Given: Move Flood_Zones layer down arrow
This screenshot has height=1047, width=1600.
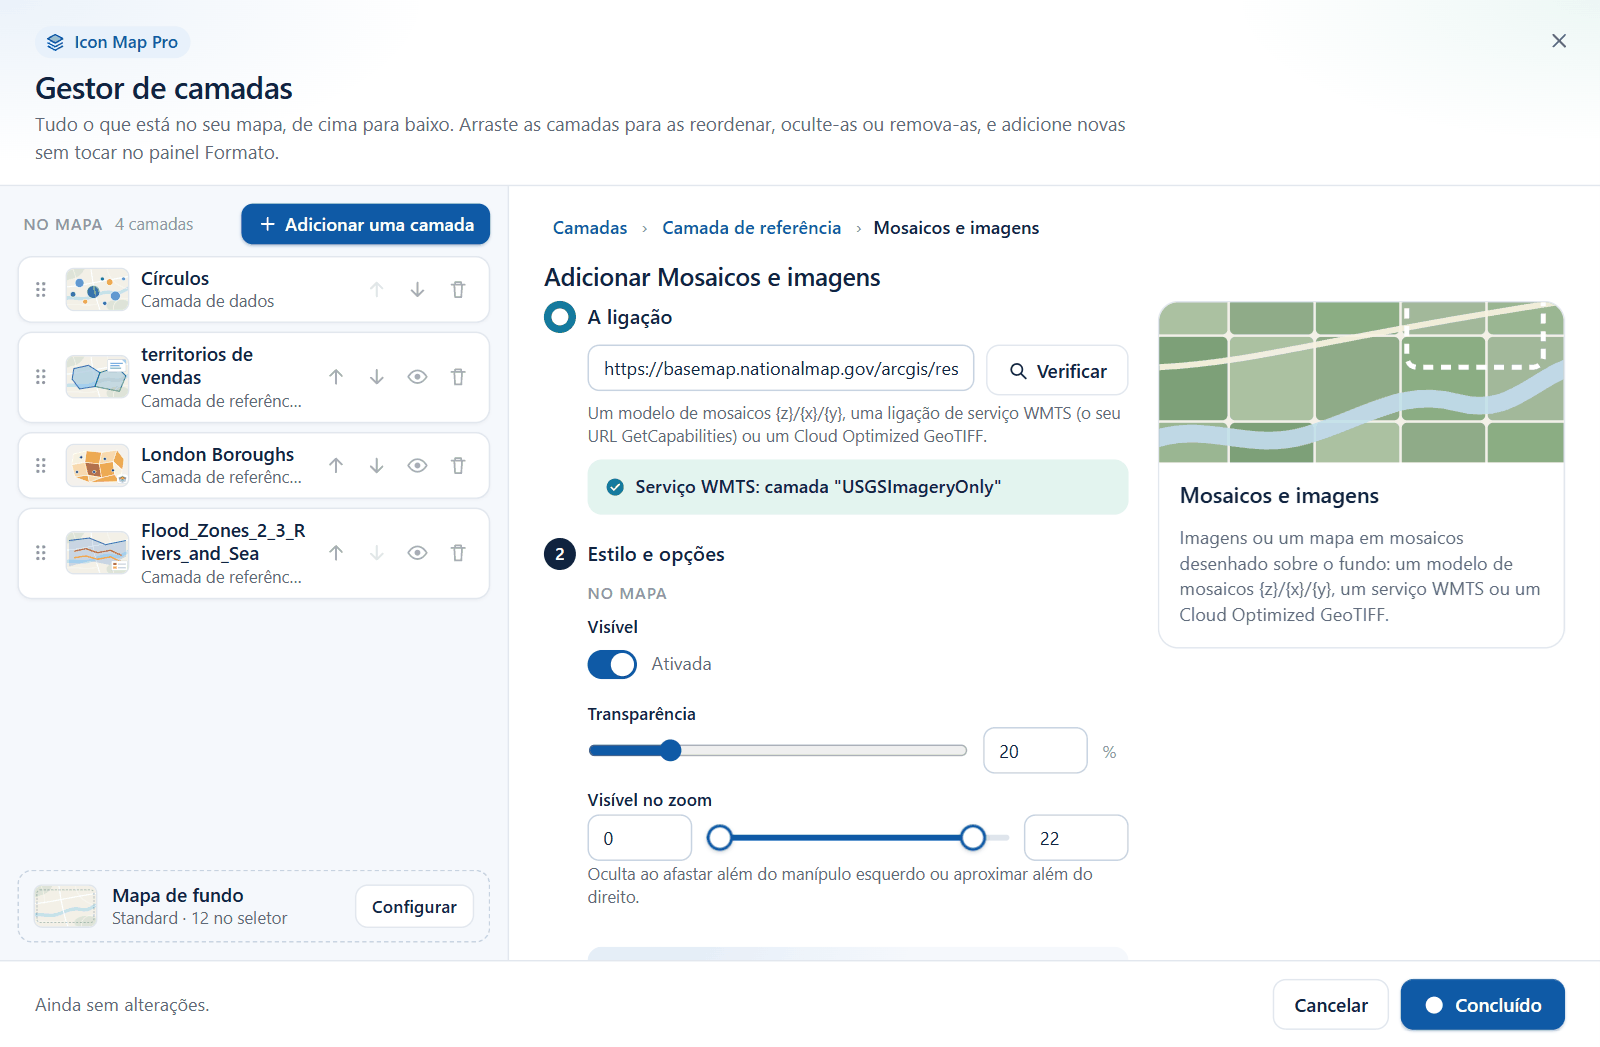Looking at the screenshot, I should click(x=376, y=553).
